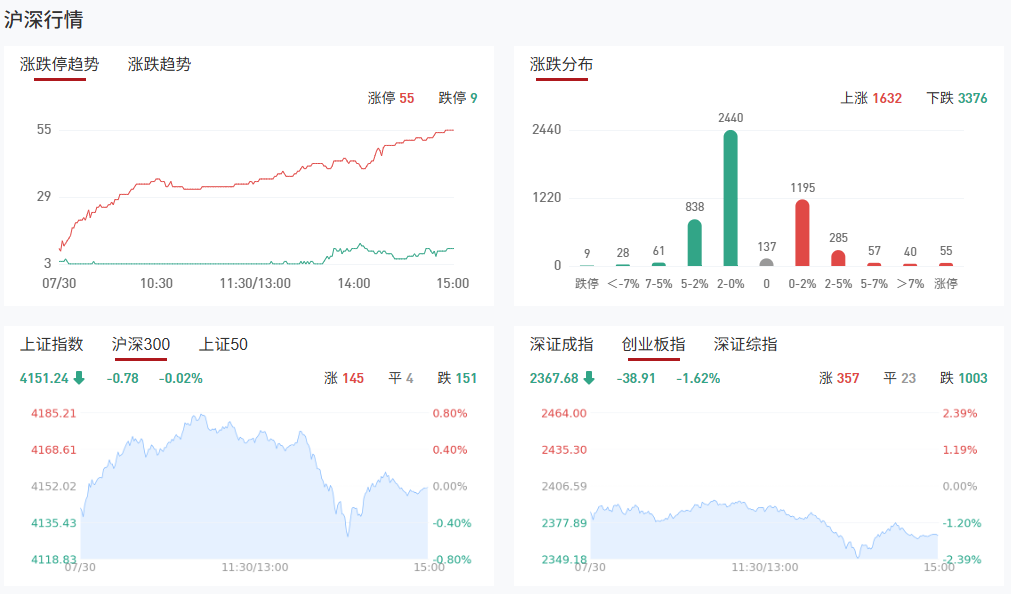Click the green down arrow beside 4151.24
The height and width of the screenshot is (594, 1011).
pos(79,378)
